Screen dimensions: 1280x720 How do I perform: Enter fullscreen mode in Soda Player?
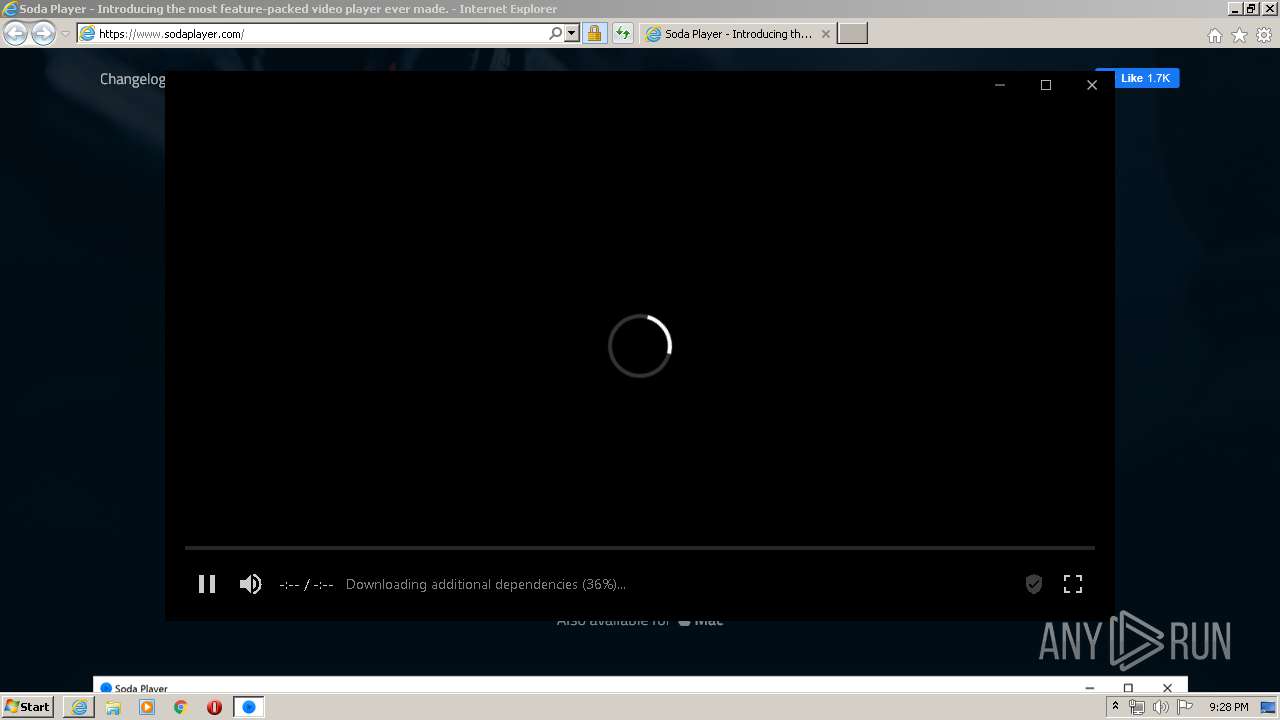pos(1073,584)
